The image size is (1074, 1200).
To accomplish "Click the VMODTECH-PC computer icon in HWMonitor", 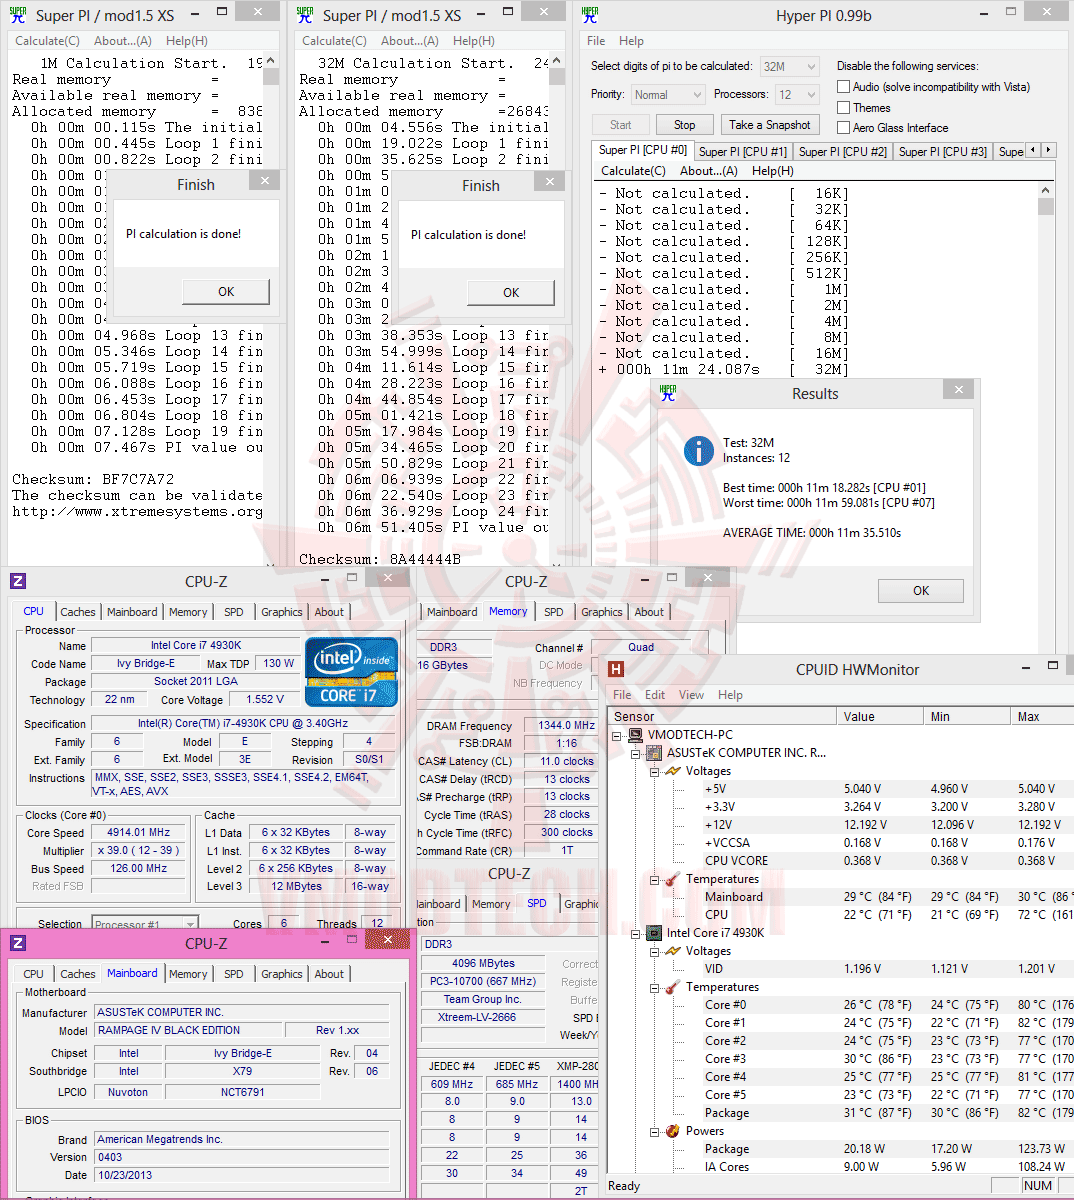I will [635, 735].
